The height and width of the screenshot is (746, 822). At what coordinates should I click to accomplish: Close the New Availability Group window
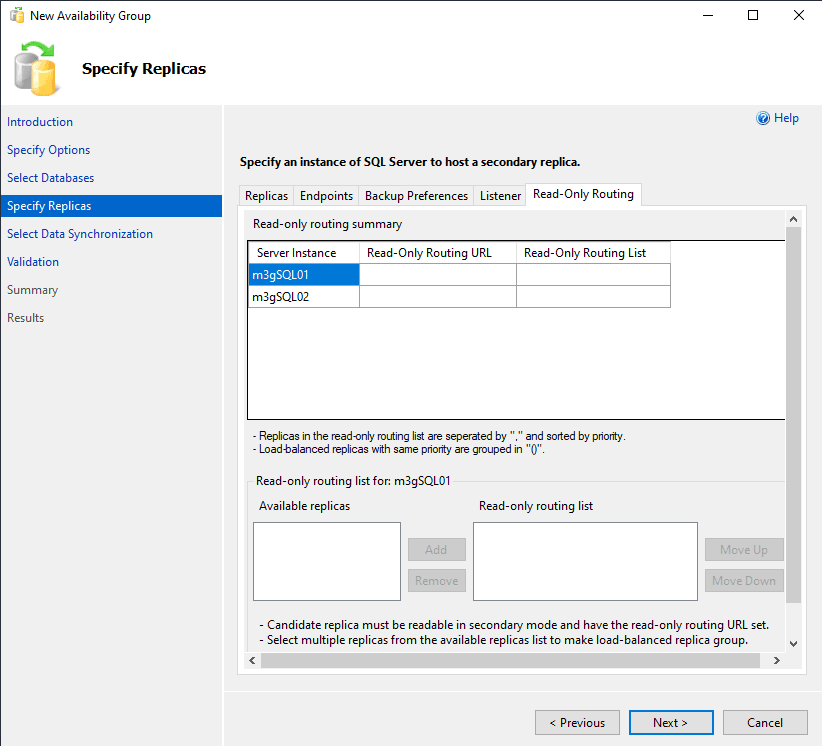(798, 15)
